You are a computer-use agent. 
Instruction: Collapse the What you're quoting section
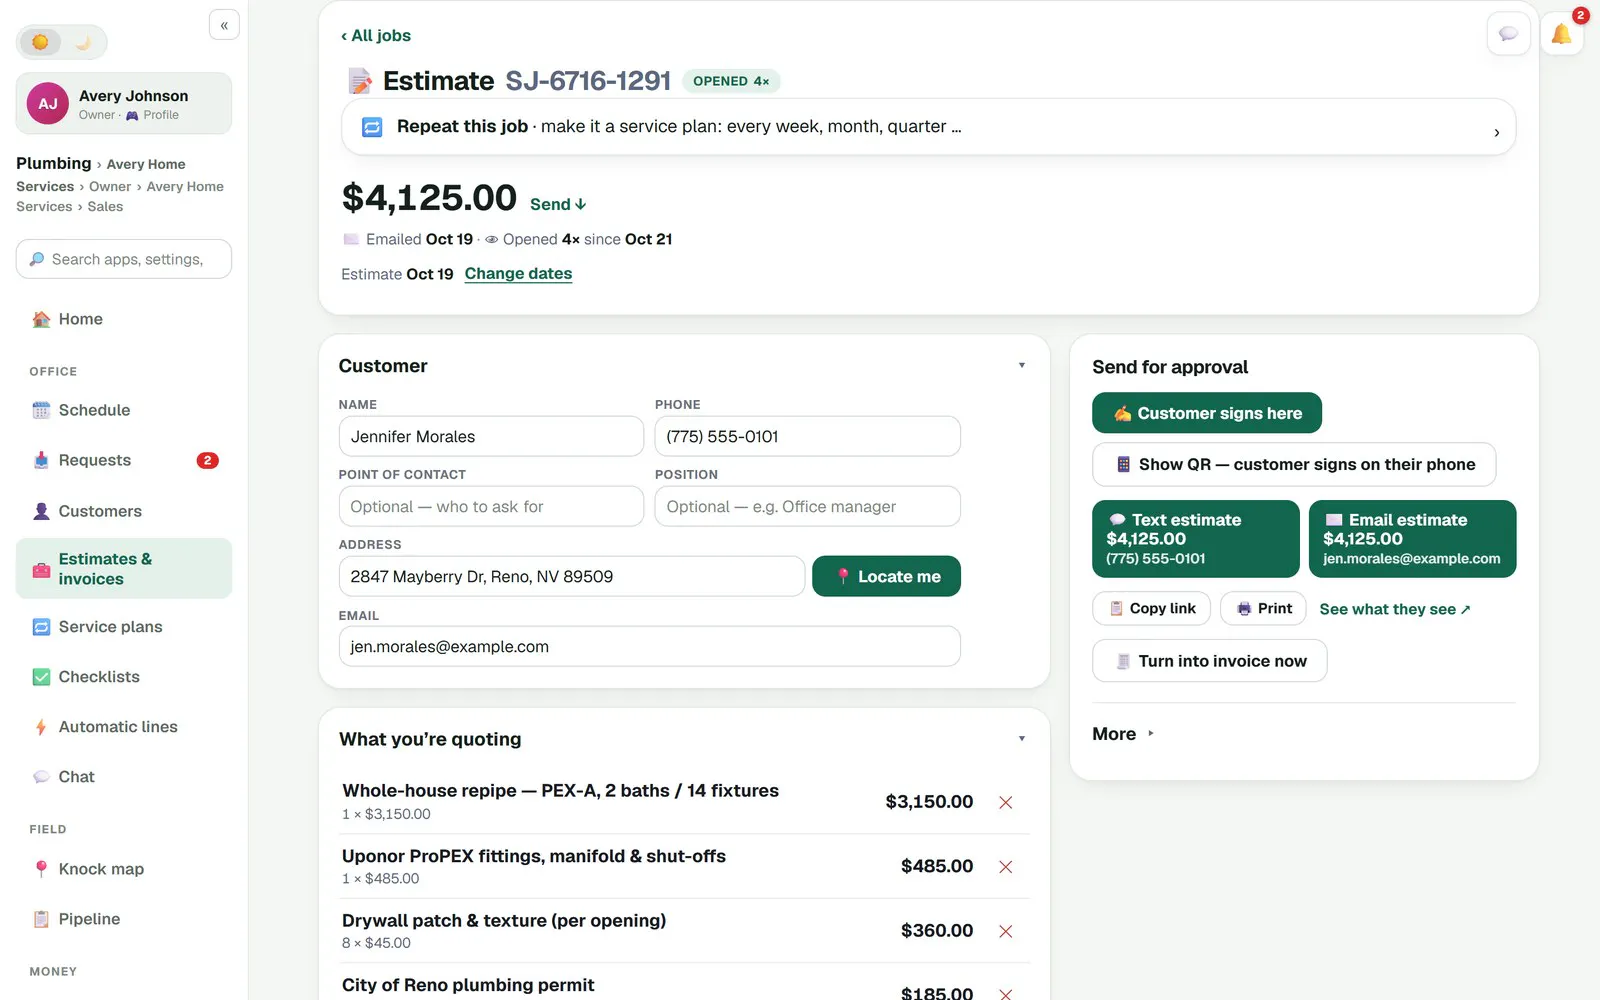1021,739
